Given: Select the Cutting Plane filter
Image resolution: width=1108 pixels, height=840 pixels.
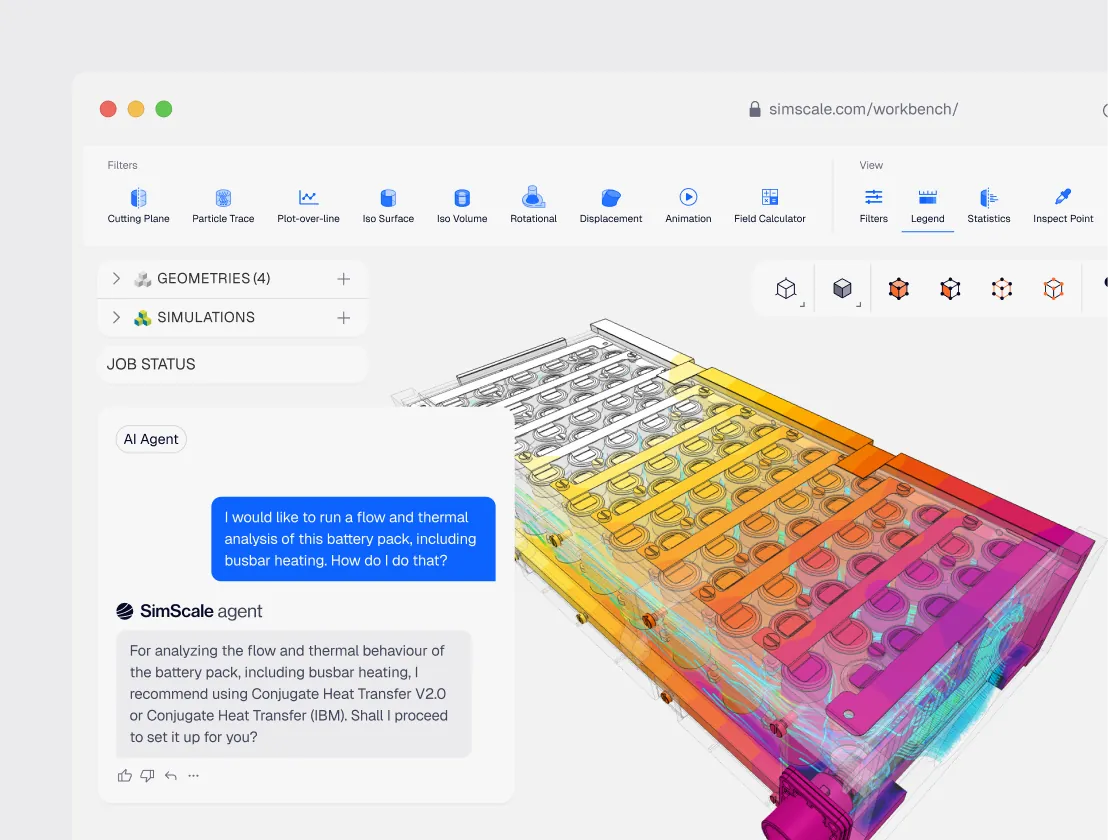Looking at the screenshot, I should click(x=138, y=206).
